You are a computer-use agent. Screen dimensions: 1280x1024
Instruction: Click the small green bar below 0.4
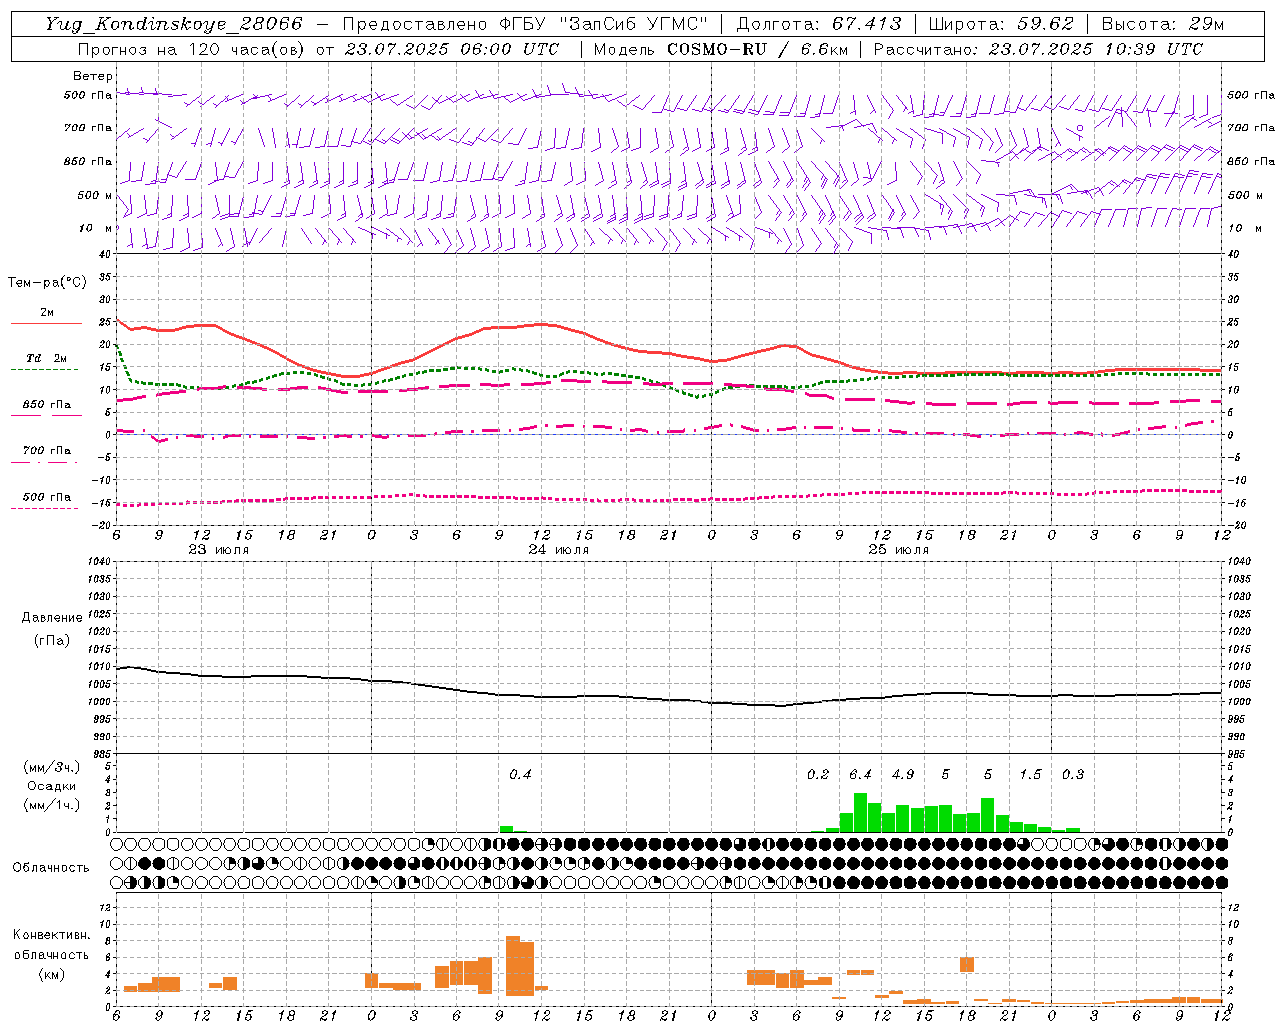(x=506, y=829)
